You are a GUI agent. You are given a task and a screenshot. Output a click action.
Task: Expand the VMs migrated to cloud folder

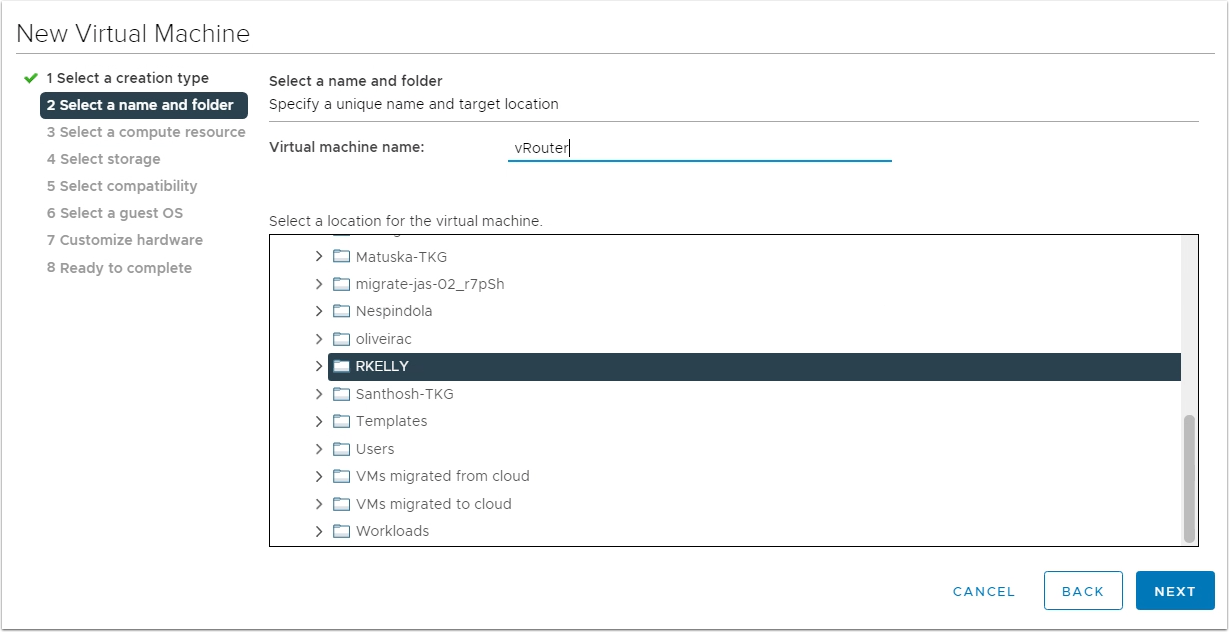pyautogui.click(x=319, y=504)
